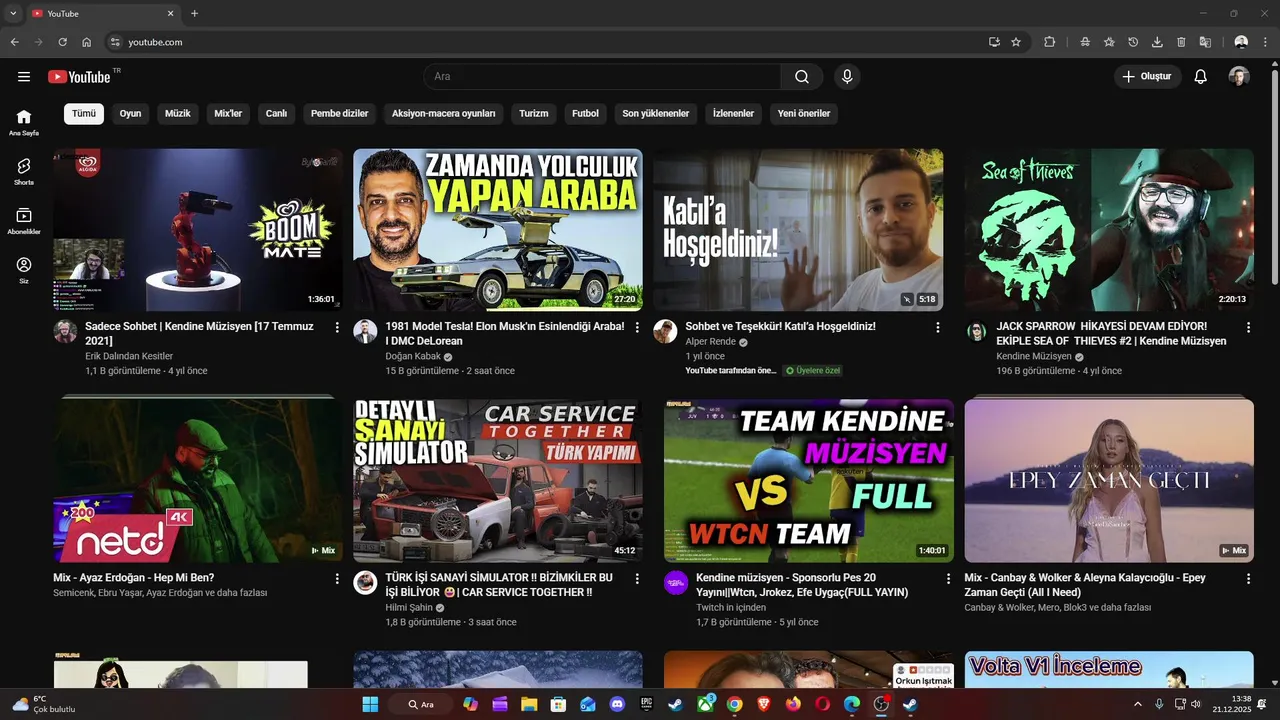Open the Siz page in sidebar

tap(24, 271)
